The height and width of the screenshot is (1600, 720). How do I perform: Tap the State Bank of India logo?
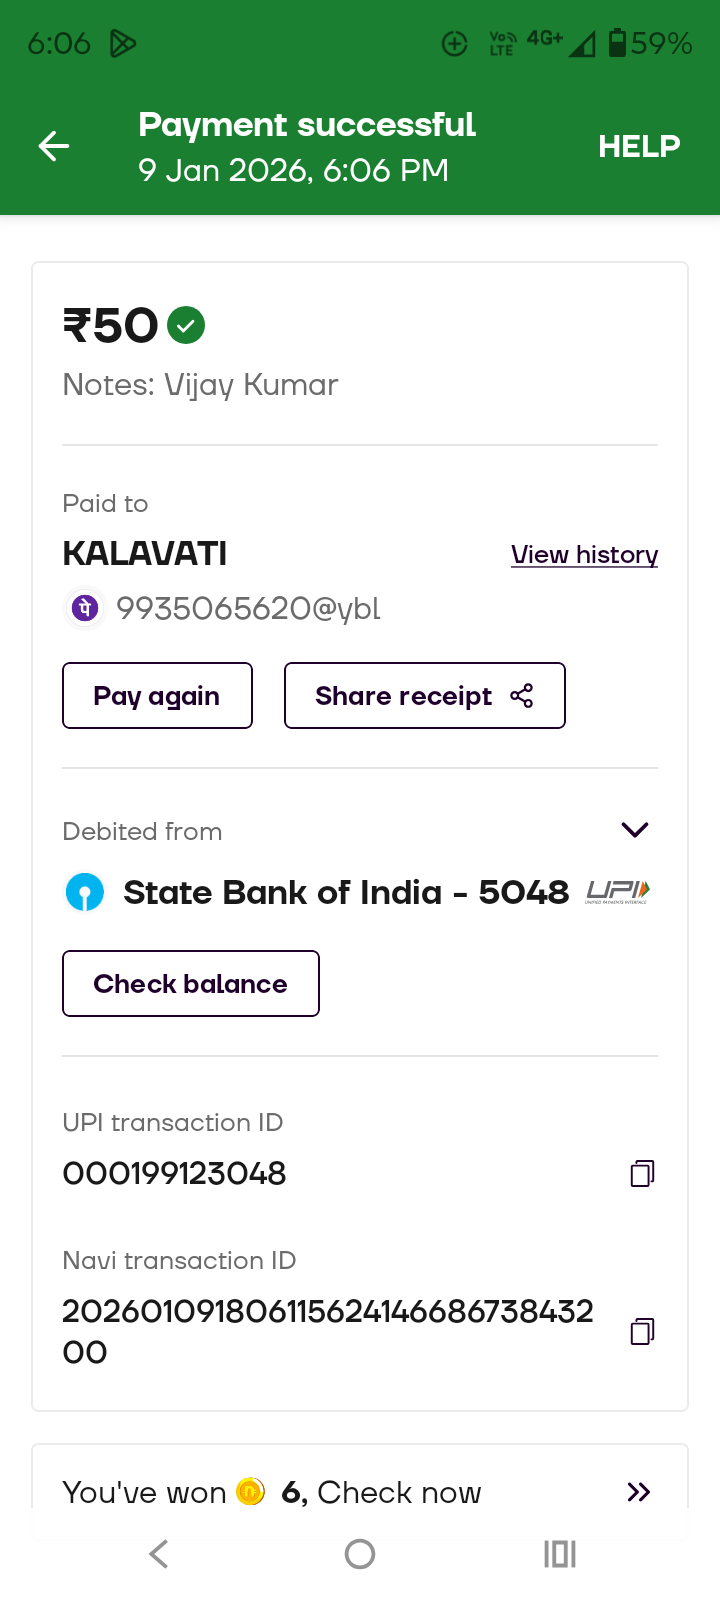(x=85, y=892)
